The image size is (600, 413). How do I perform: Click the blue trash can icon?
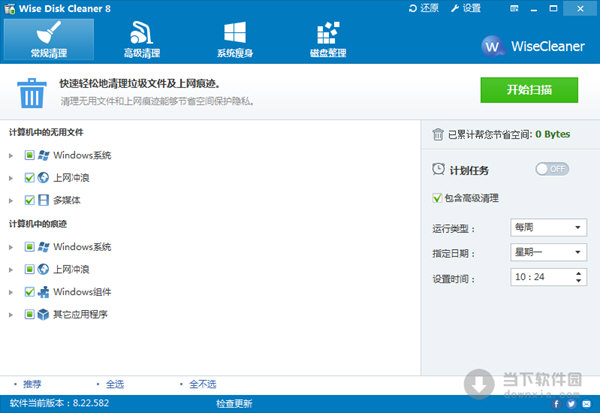click(x=32, y=93)
